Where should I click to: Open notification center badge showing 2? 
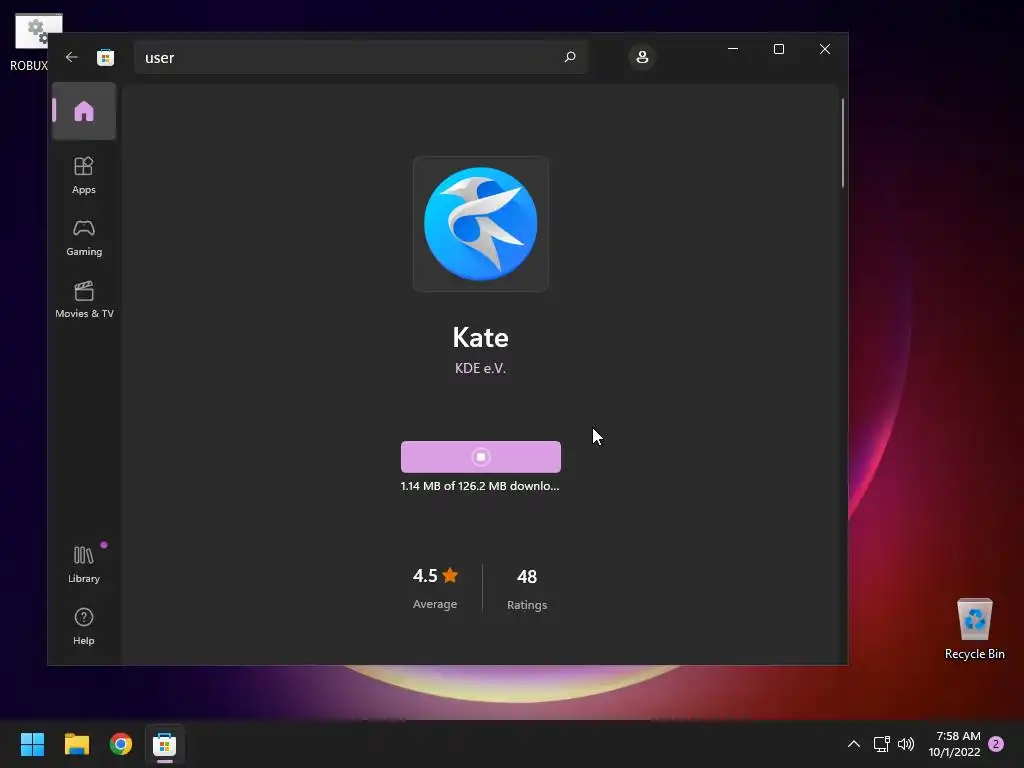(996, 744)
